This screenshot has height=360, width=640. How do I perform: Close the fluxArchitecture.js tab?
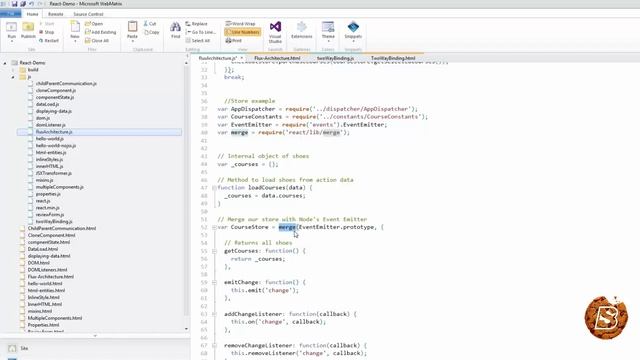pos(242,58)
